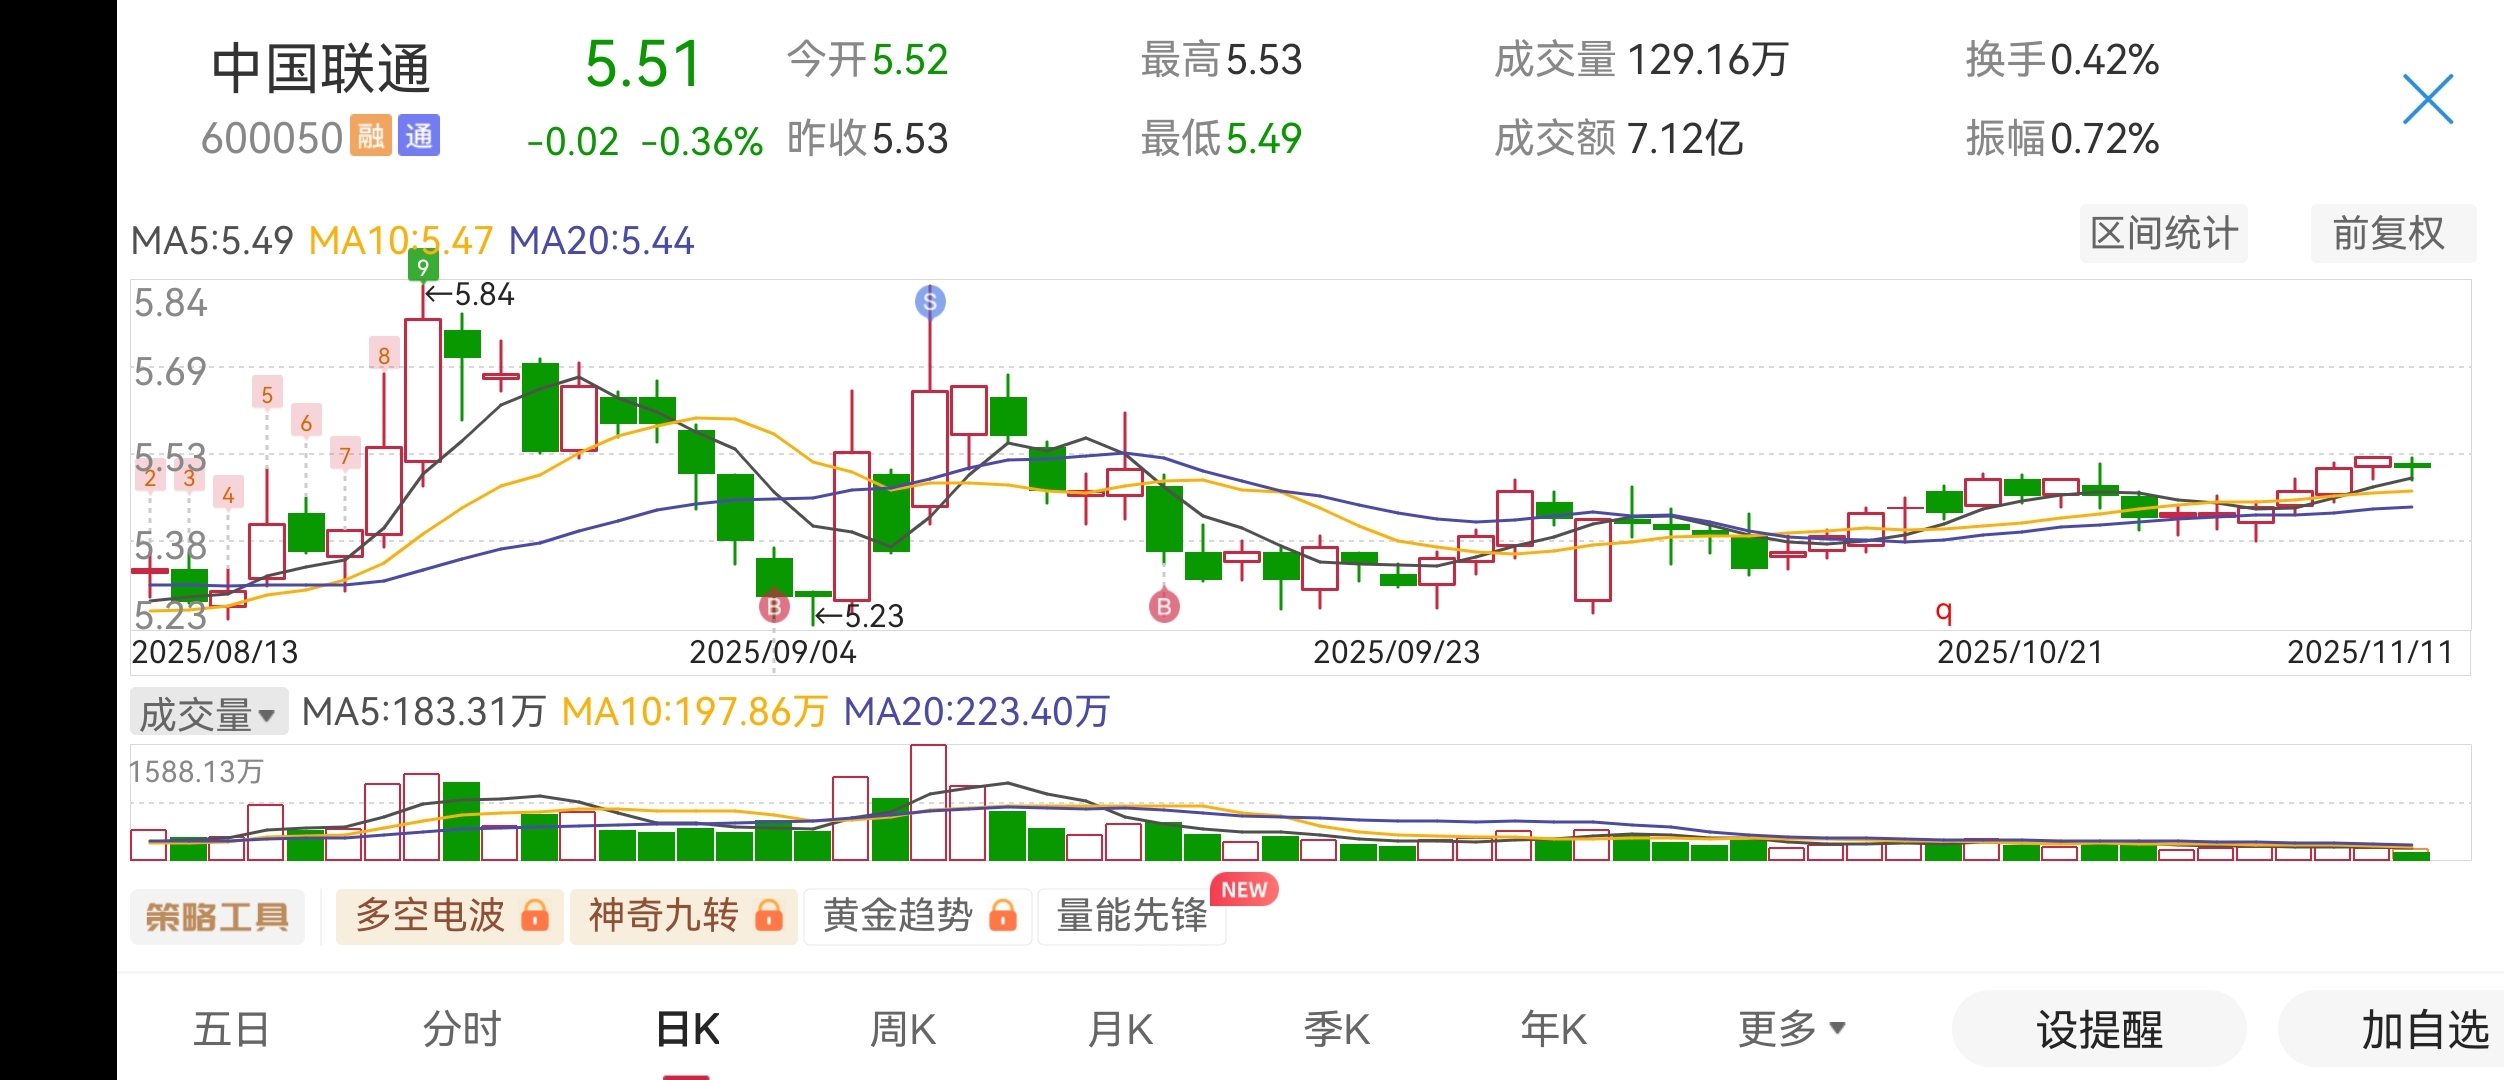Click the lock icon on 多空电波
The width and height of the screenshot is (2504, 1080).
[535, 915]
